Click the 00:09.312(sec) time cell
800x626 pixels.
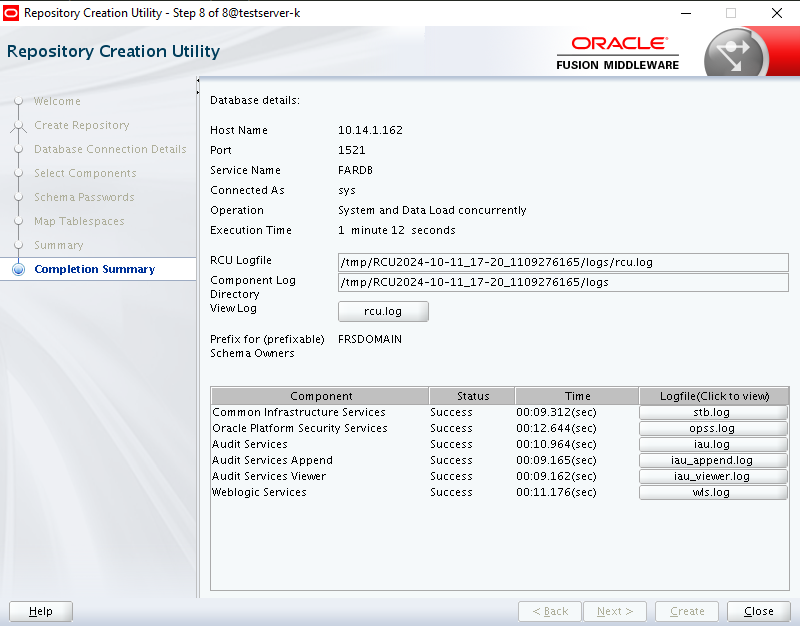556,412
